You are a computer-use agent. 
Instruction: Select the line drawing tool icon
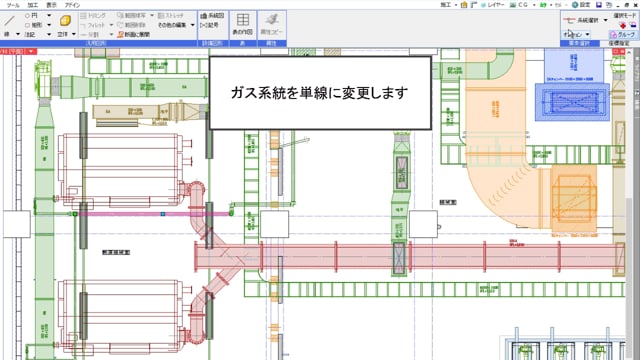pos(10,20)
